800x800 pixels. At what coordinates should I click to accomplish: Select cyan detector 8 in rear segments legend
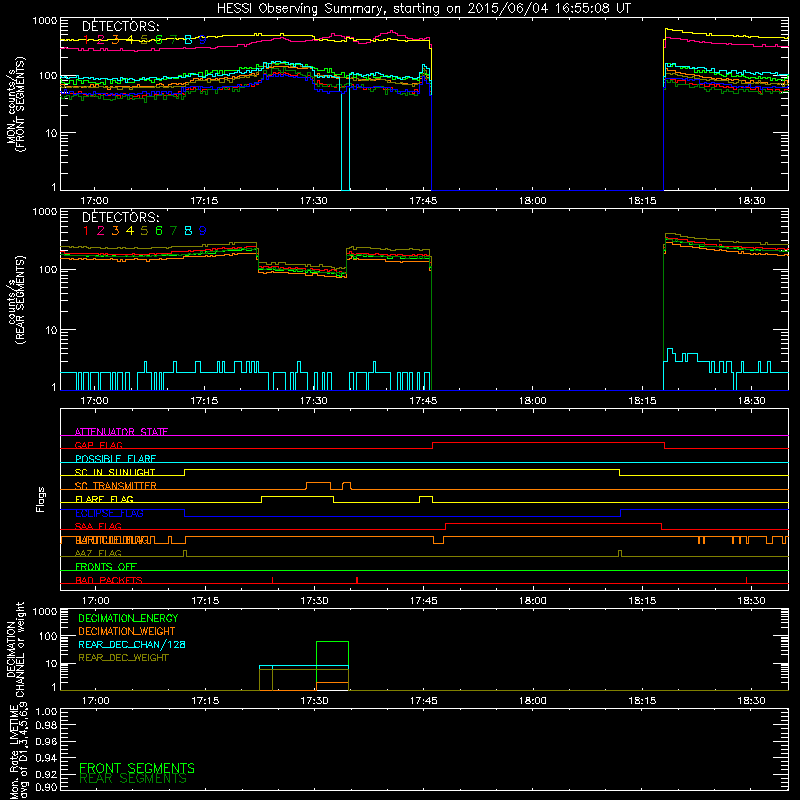click(188, 231)
